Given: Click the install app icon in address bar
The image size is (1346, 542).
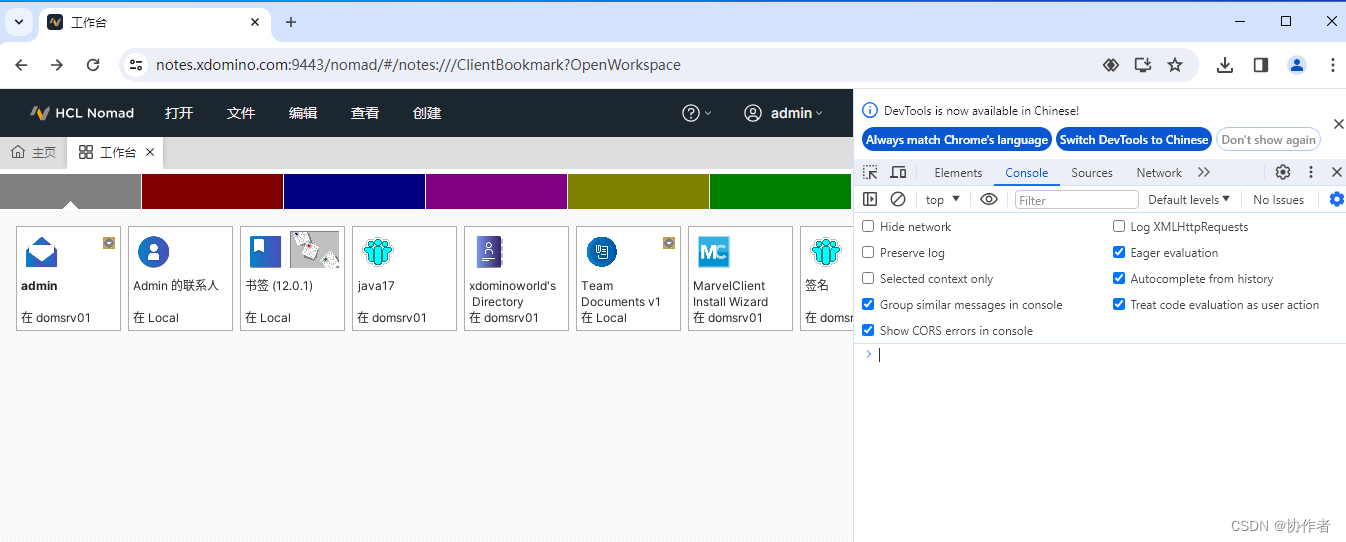Looking at the screenshot, I should (x=1143, y=65).
